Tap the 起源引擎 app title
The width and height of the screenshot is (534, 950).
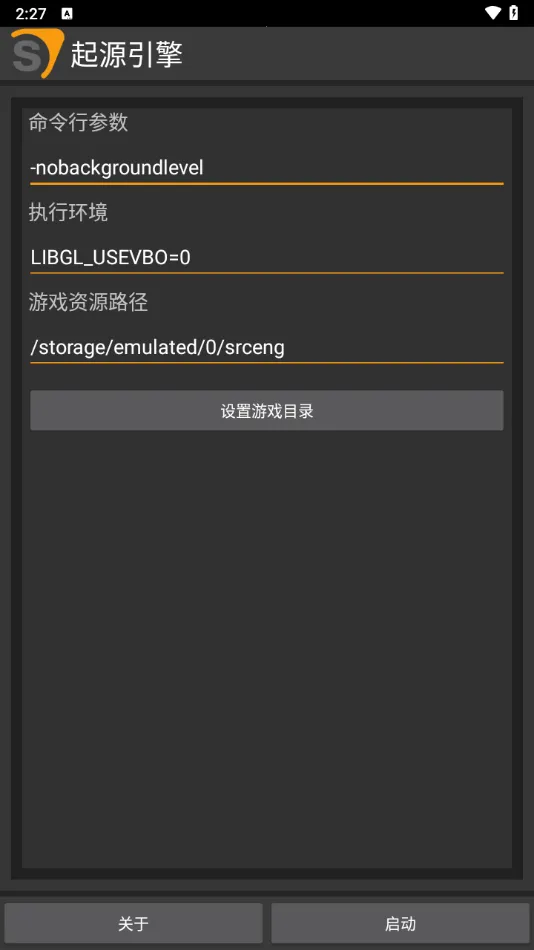click(x=127, y=55)
